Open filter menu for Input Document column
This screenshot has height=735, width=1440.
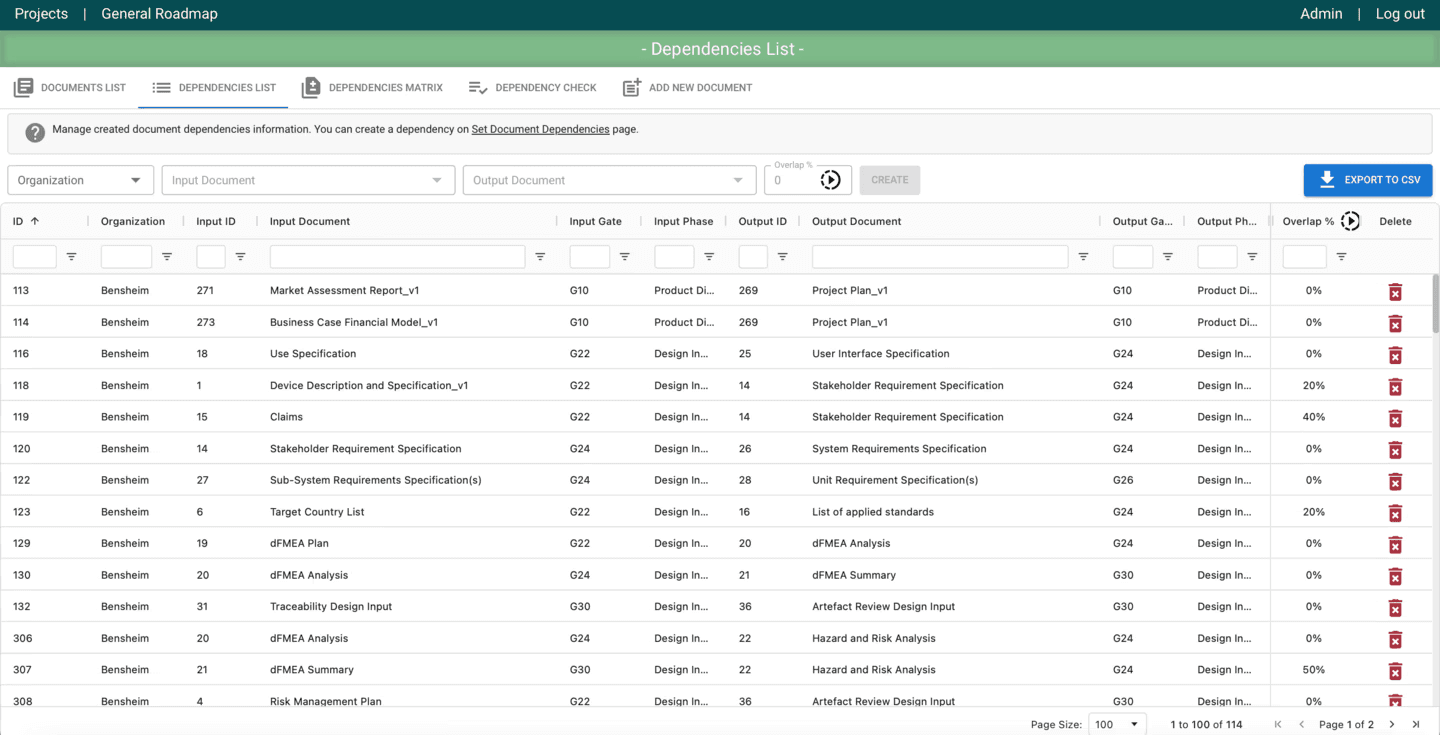[540, 257]
